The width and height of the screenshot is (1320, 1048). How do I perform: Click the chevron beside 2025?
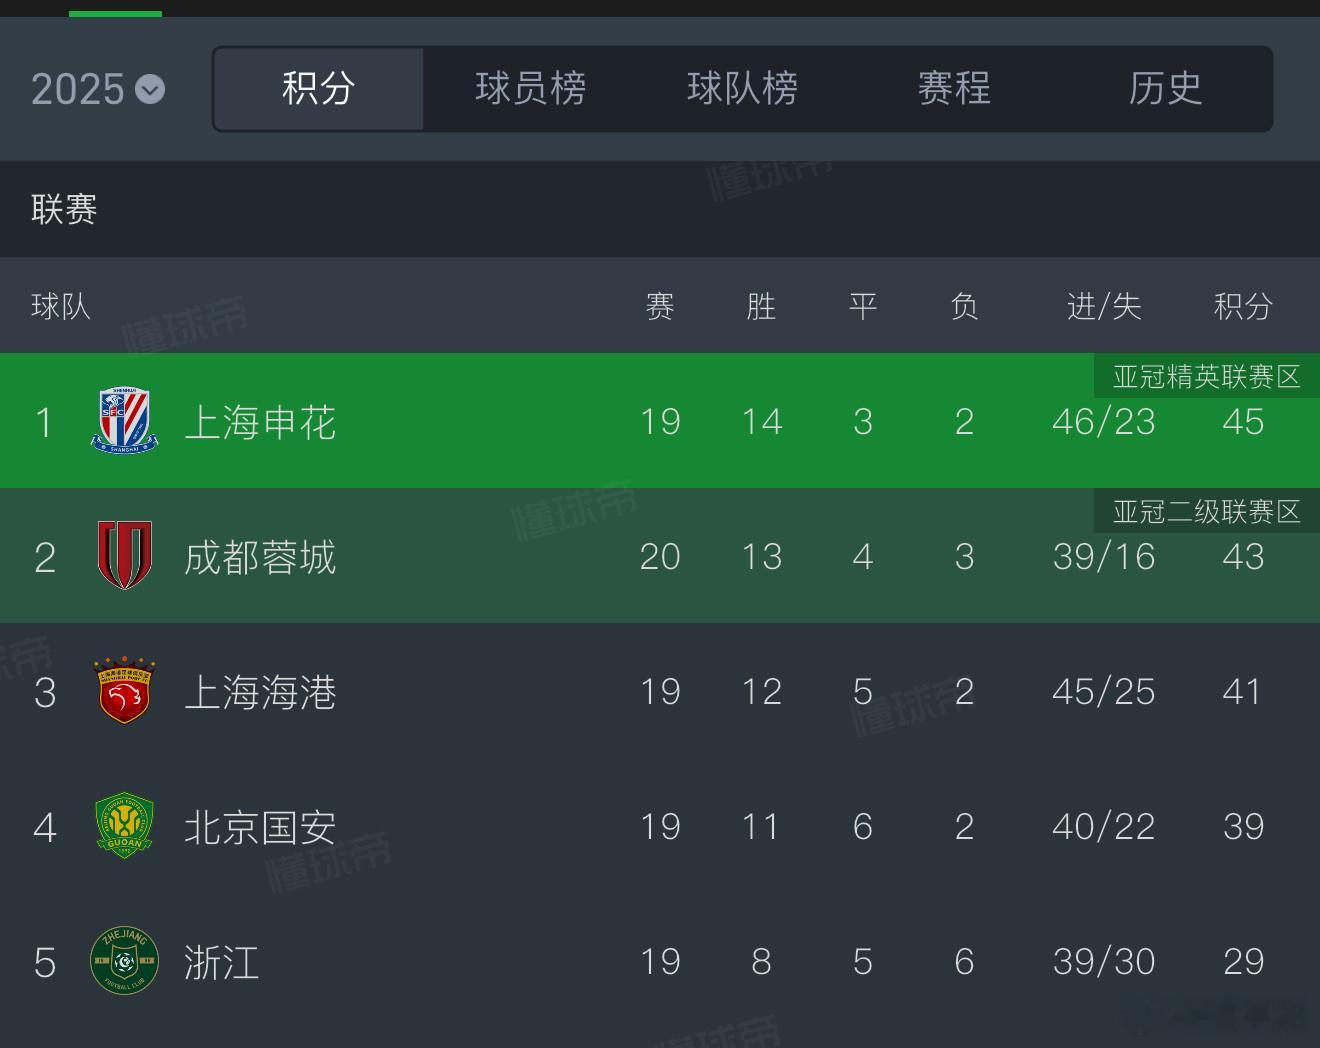[x=150, y=90]
